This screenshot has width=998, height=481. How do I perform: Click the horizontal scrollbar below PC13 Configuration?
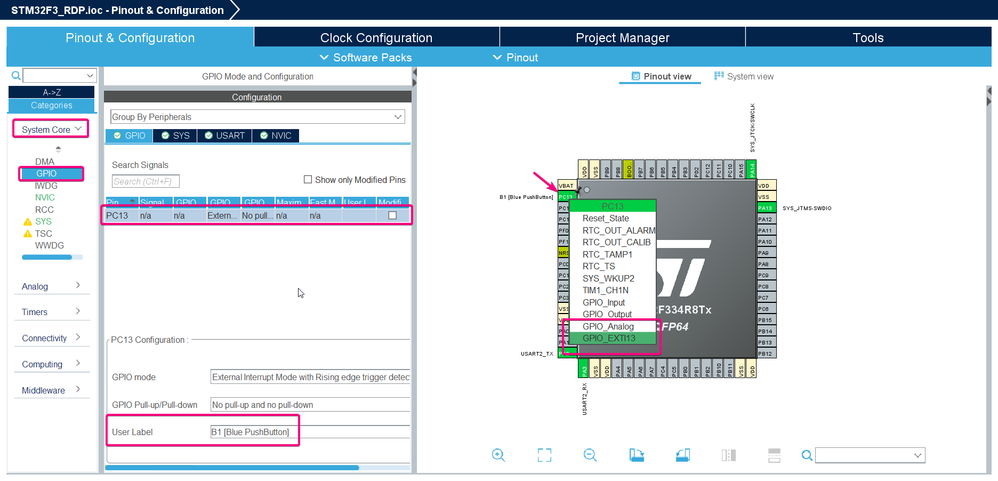point(232,467)
